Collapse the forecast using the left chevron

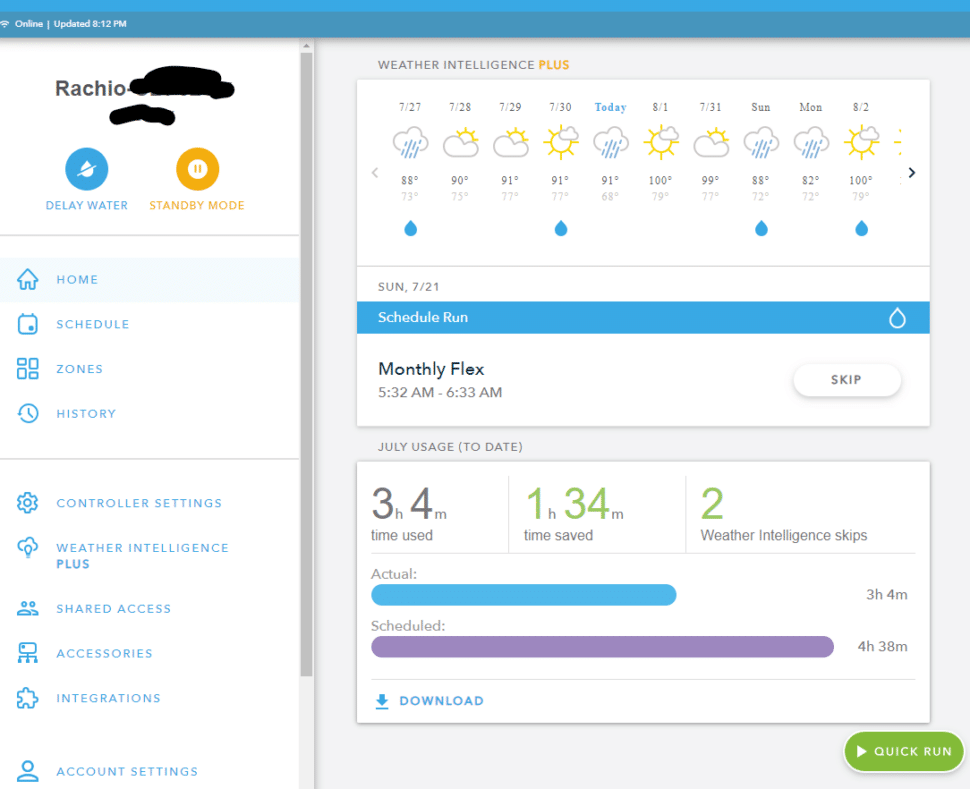pos(375,172)
